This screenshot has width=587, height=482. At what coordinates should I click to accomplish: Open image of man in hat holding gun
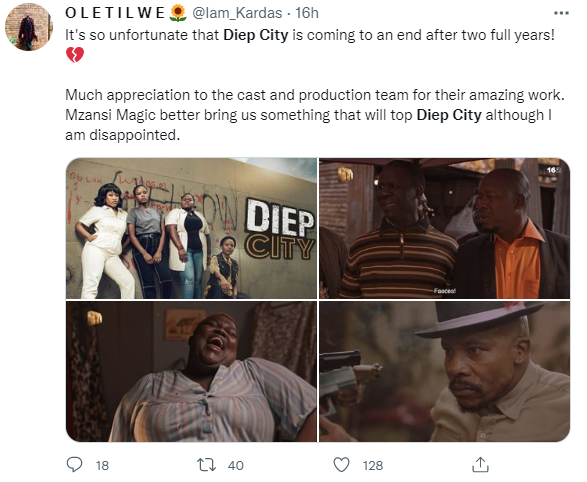pos(444,372)
